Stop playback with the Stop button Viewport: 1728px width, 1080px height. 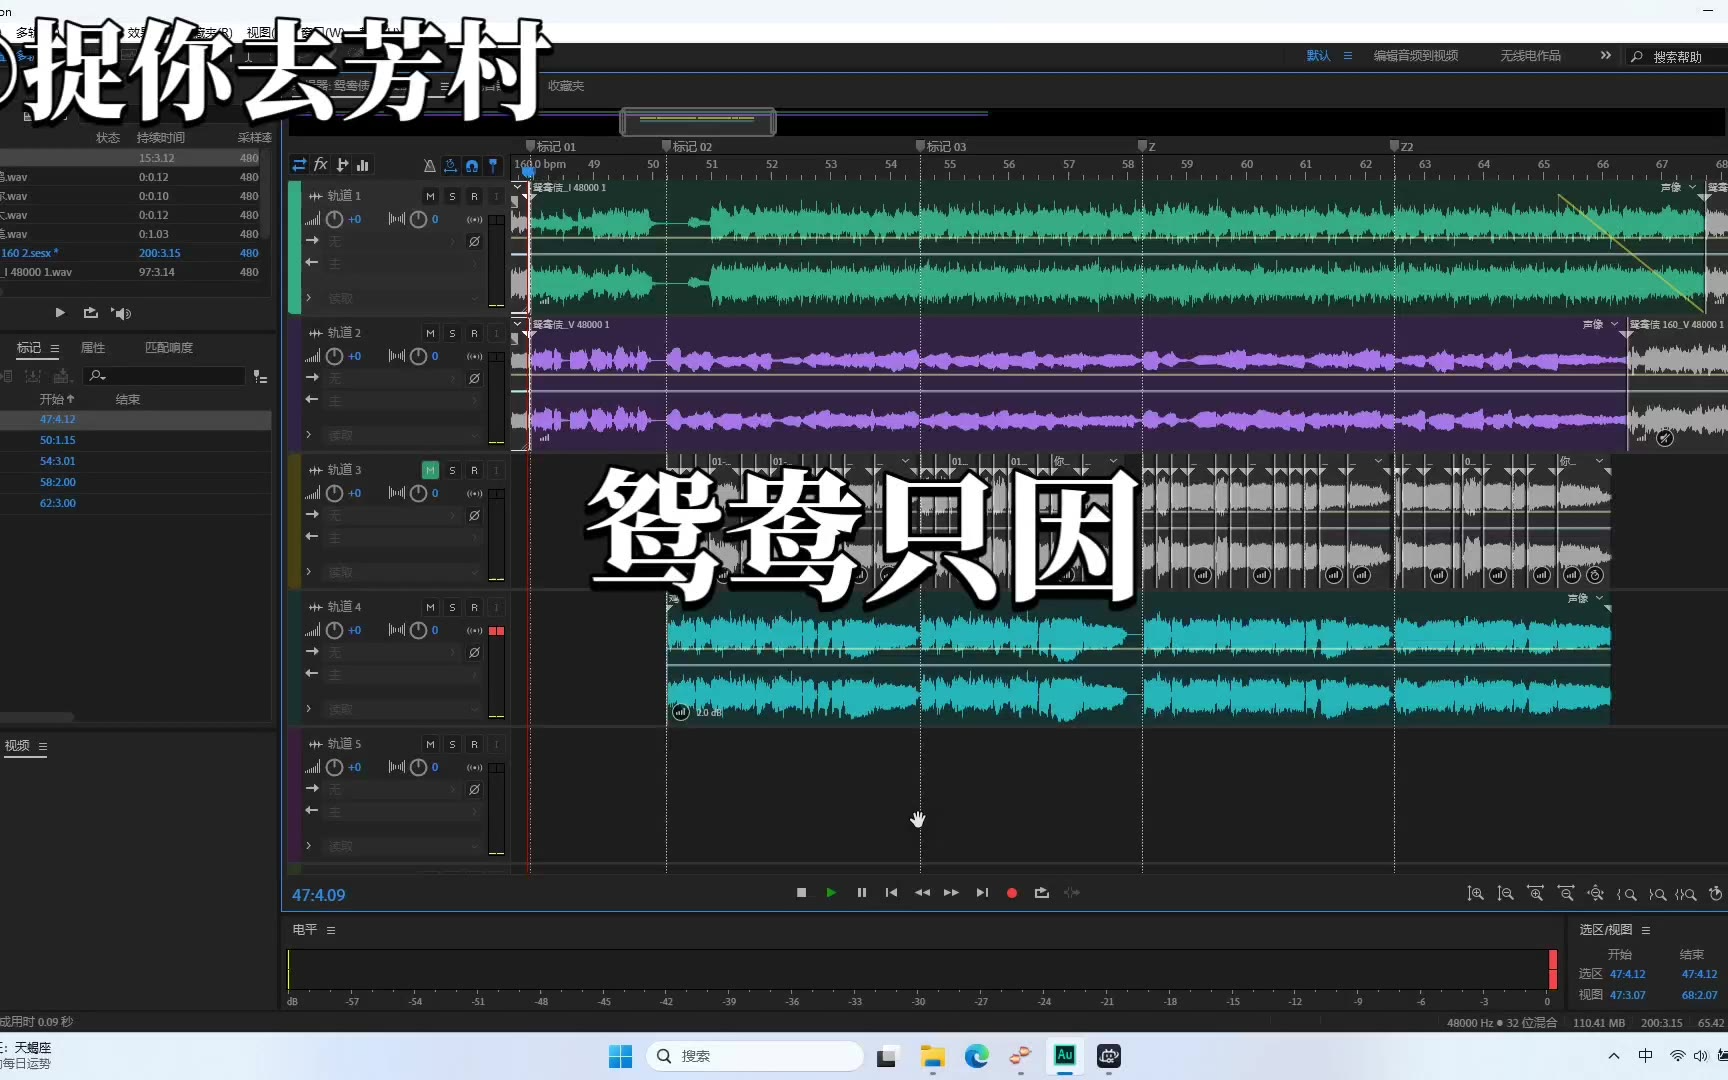click(x=801, y=893)
